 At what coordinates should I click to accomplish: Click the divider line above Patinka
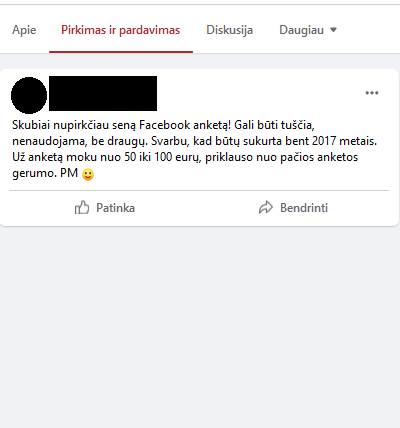[199, 190]
